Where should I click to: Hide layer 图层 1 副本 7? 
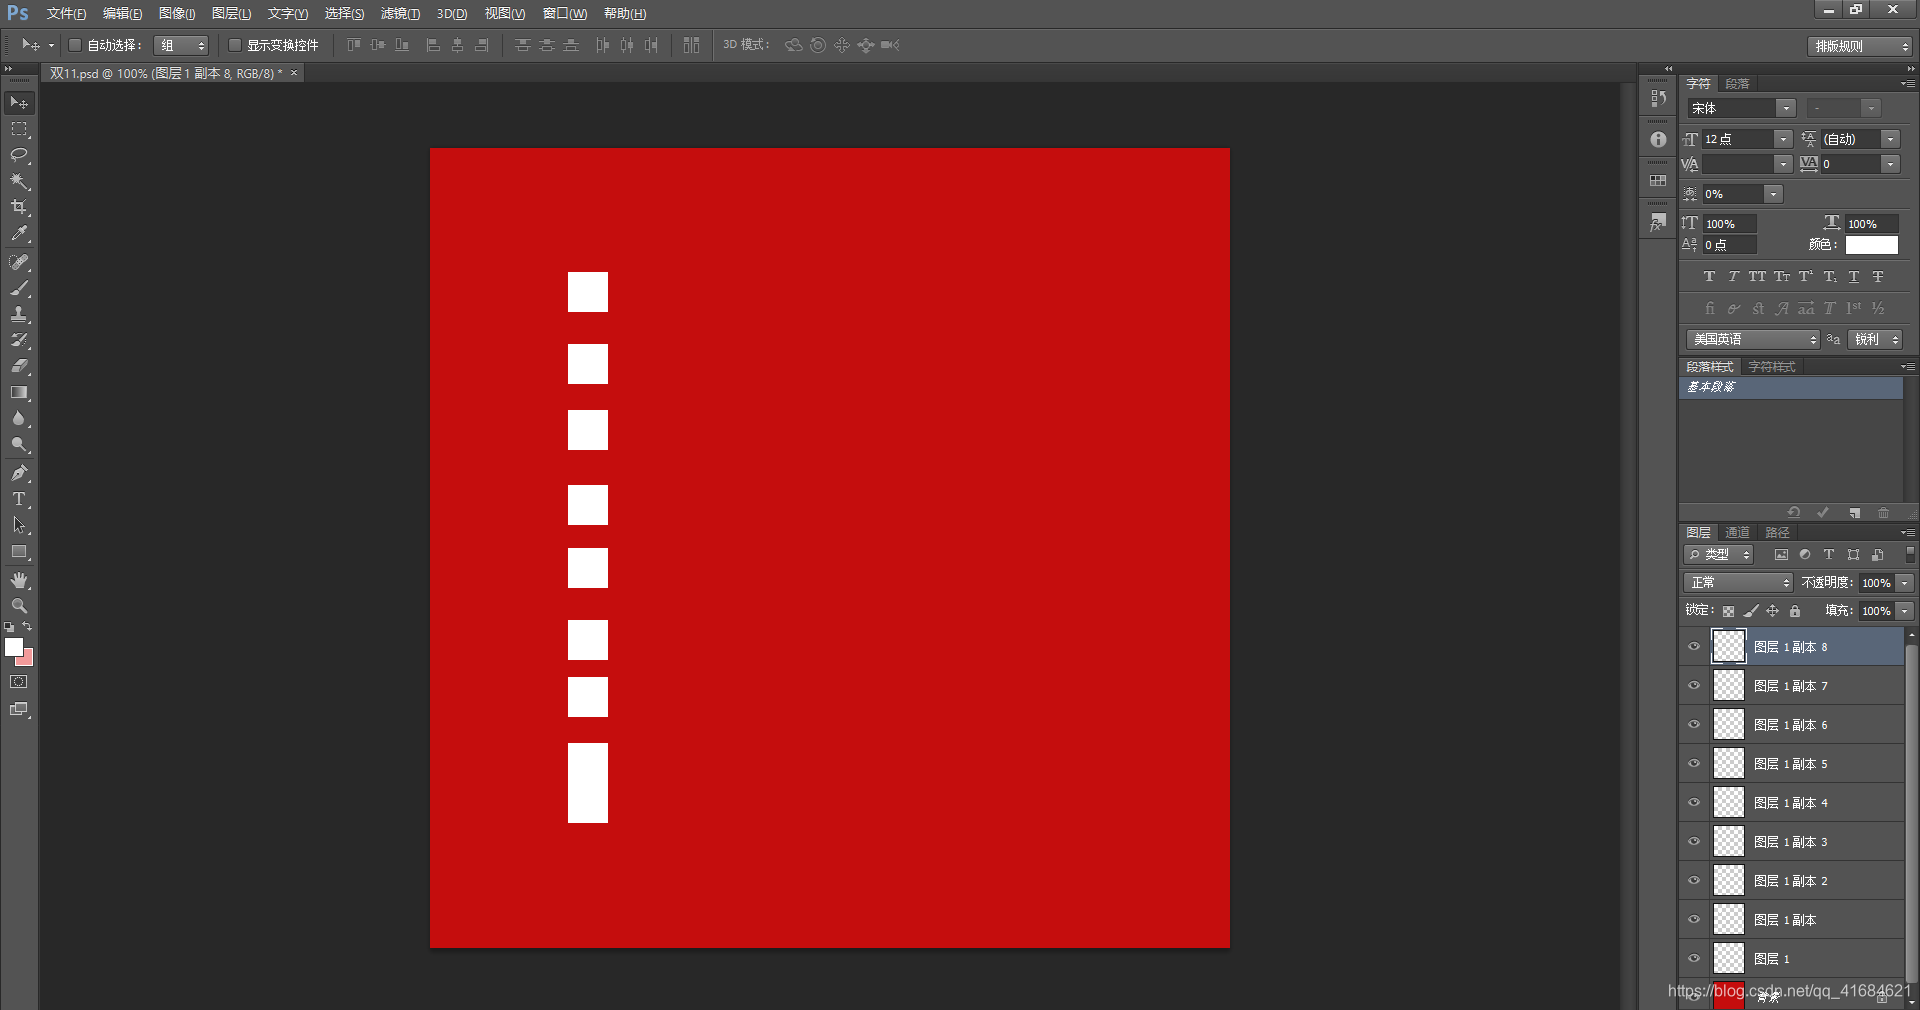pyautogui.click(x=1694, y=686)
